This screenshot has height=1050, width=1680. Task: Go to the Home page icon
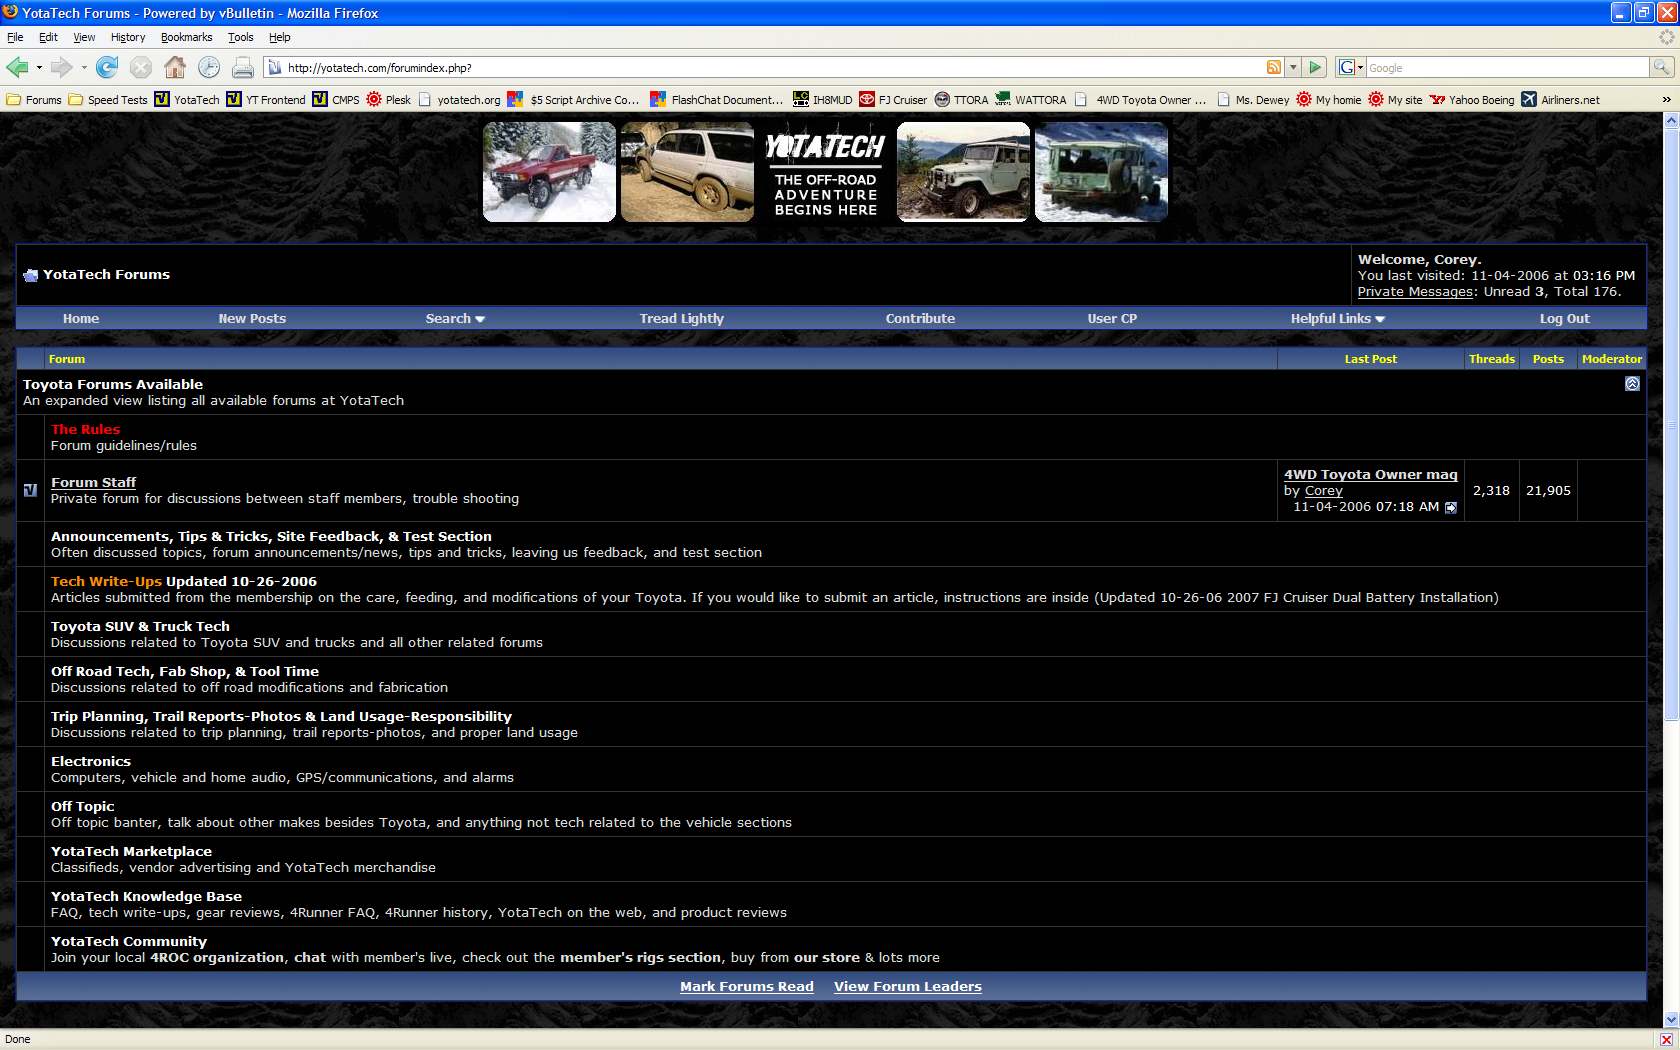[x=175, y=67]
